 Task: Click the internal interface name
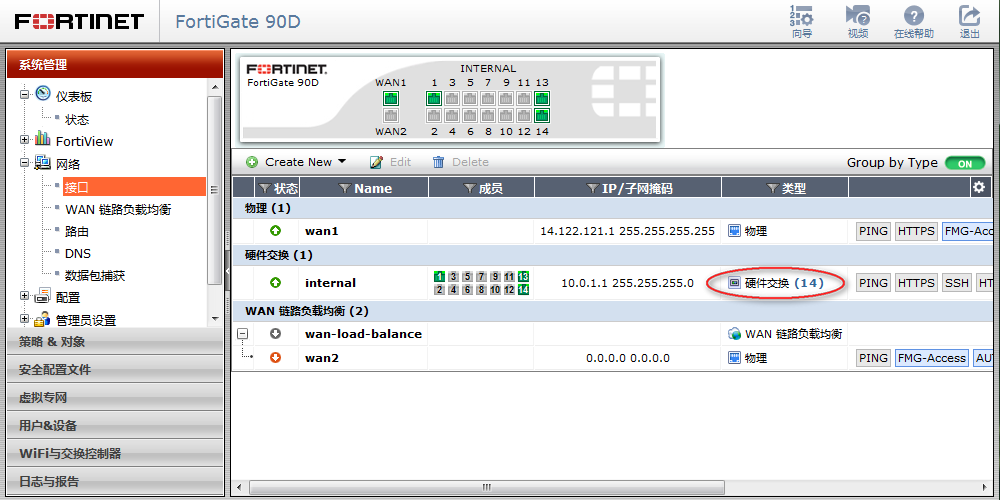click(x=330, y=283)
